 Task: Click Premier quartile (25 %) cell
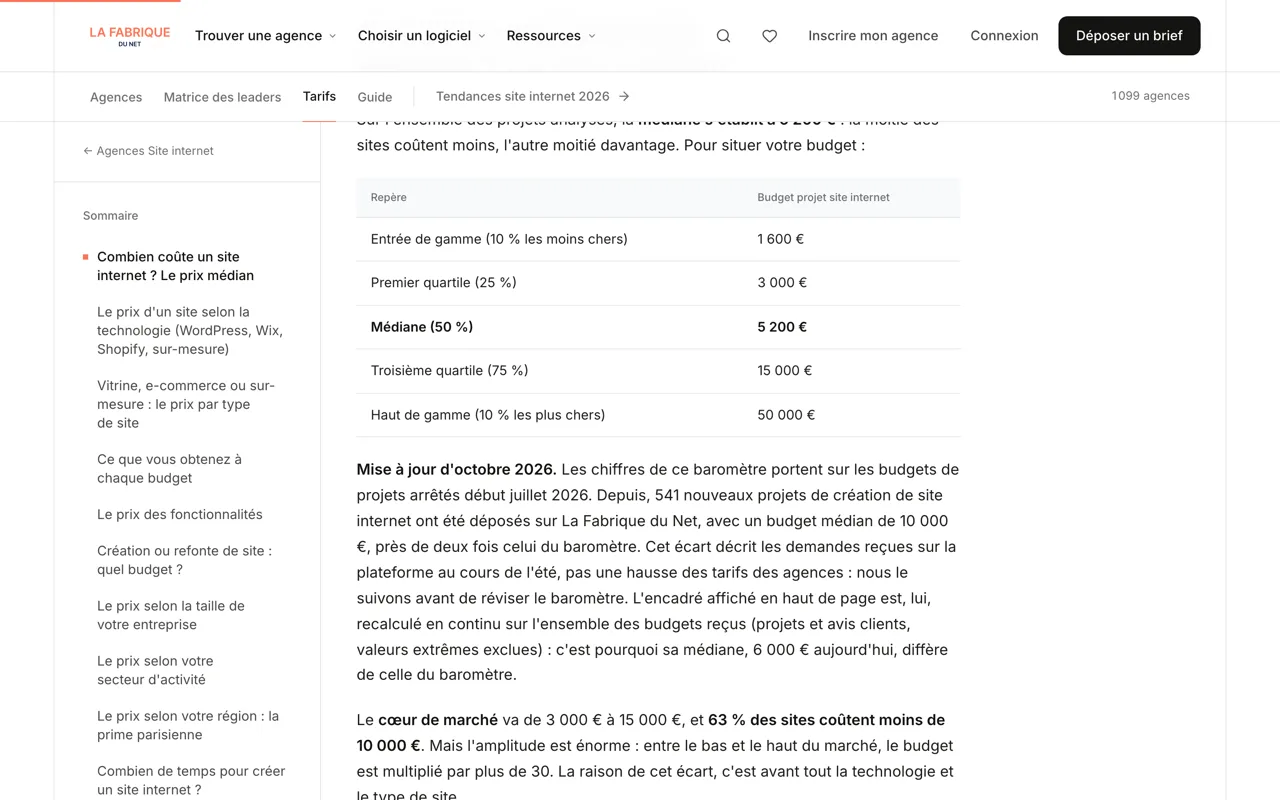444,282
